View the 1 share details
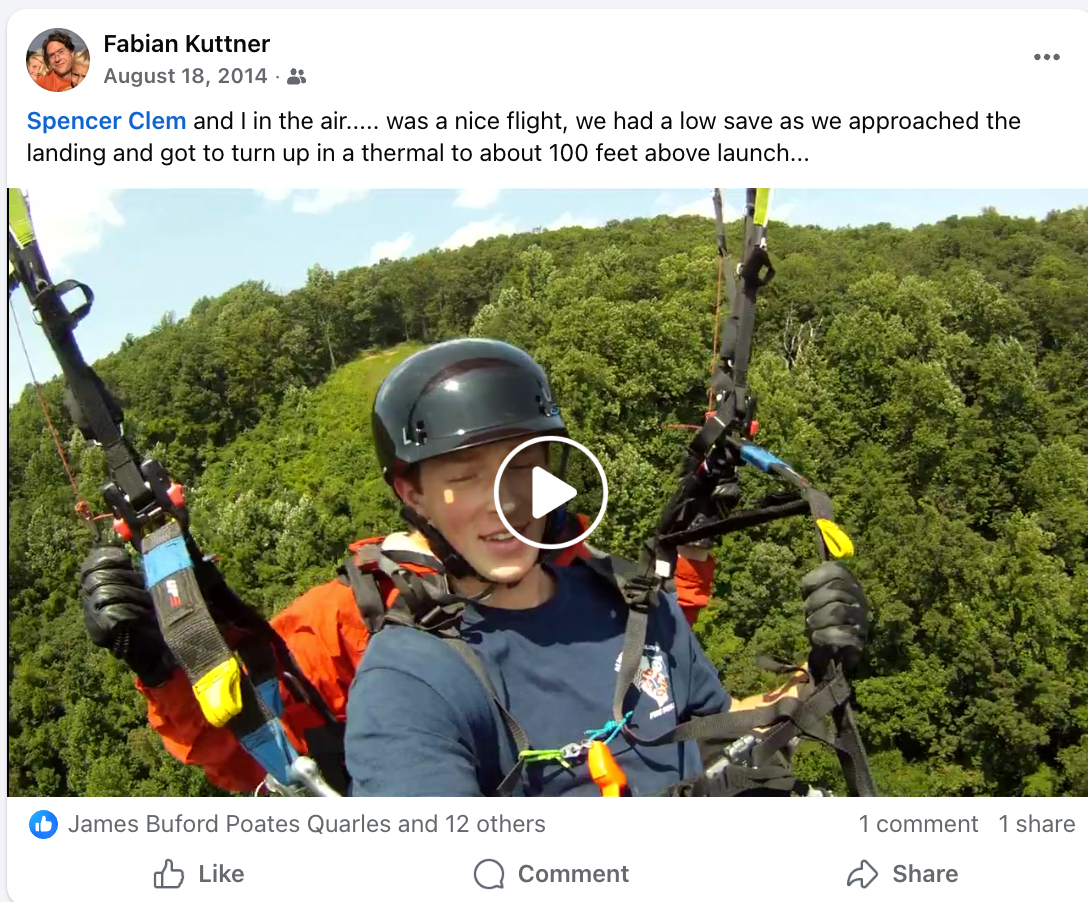 (x=1037, y=824)
